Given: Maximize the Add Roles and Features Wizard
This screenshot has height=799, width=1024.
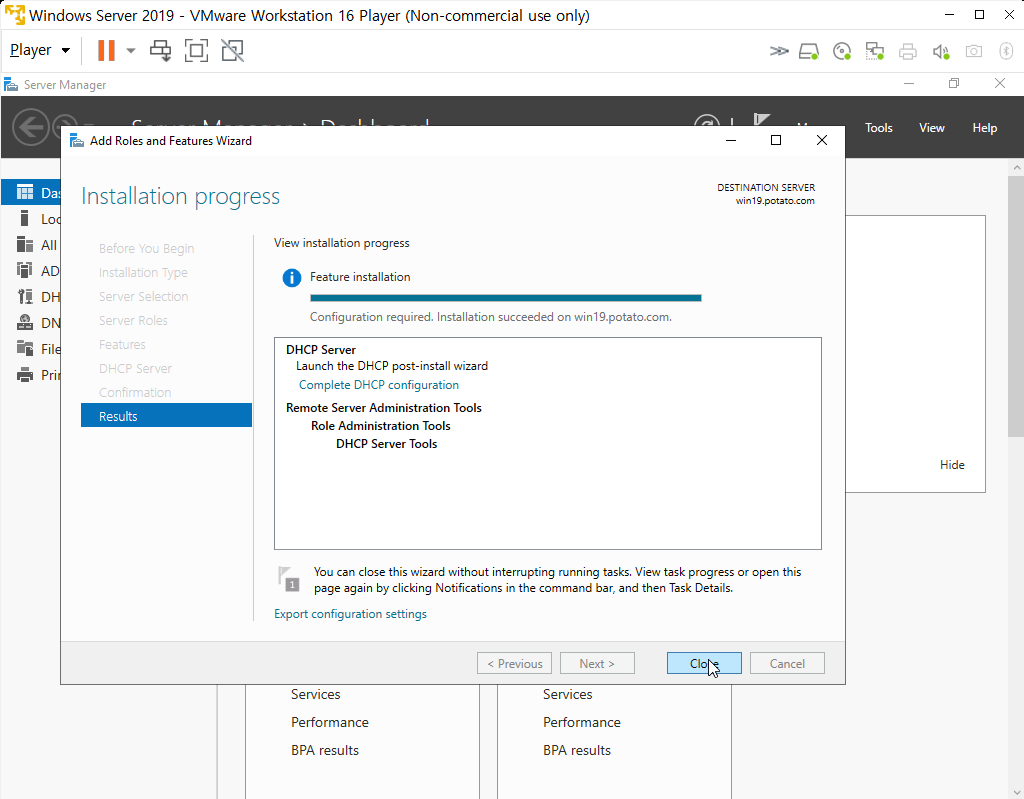Looking at the screenshot, I should [776, 140].
